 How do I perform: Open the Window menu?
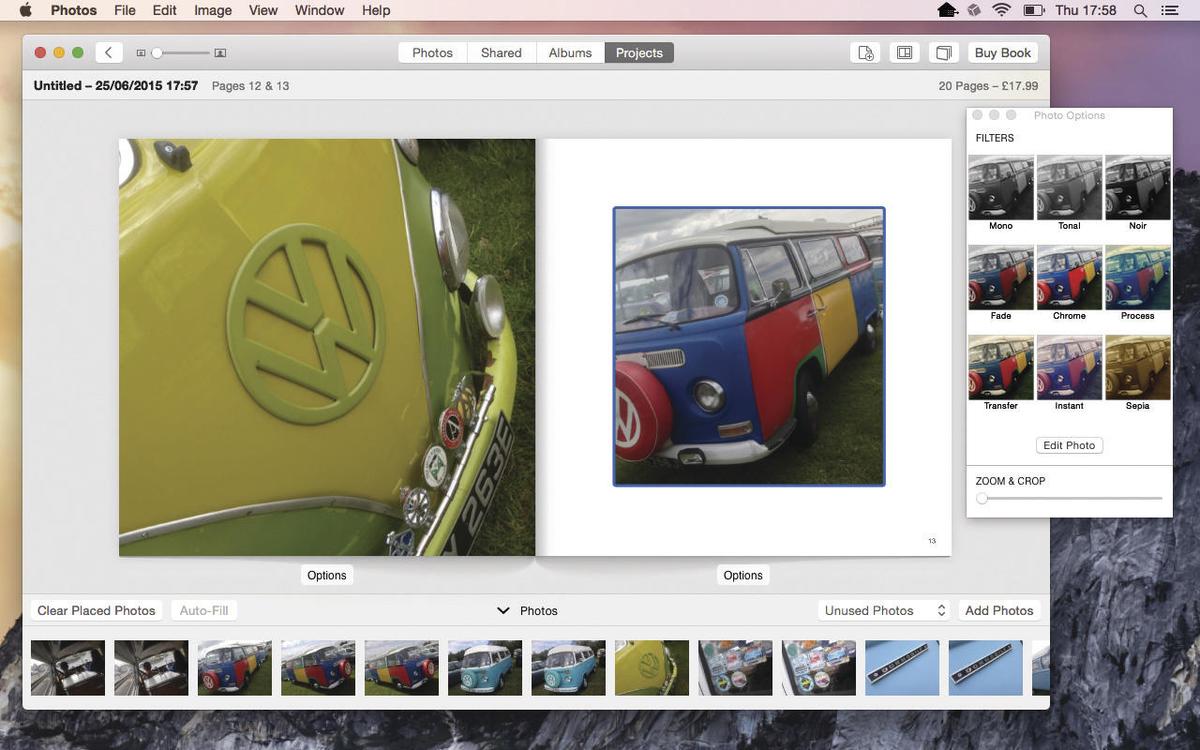[319, 10]
